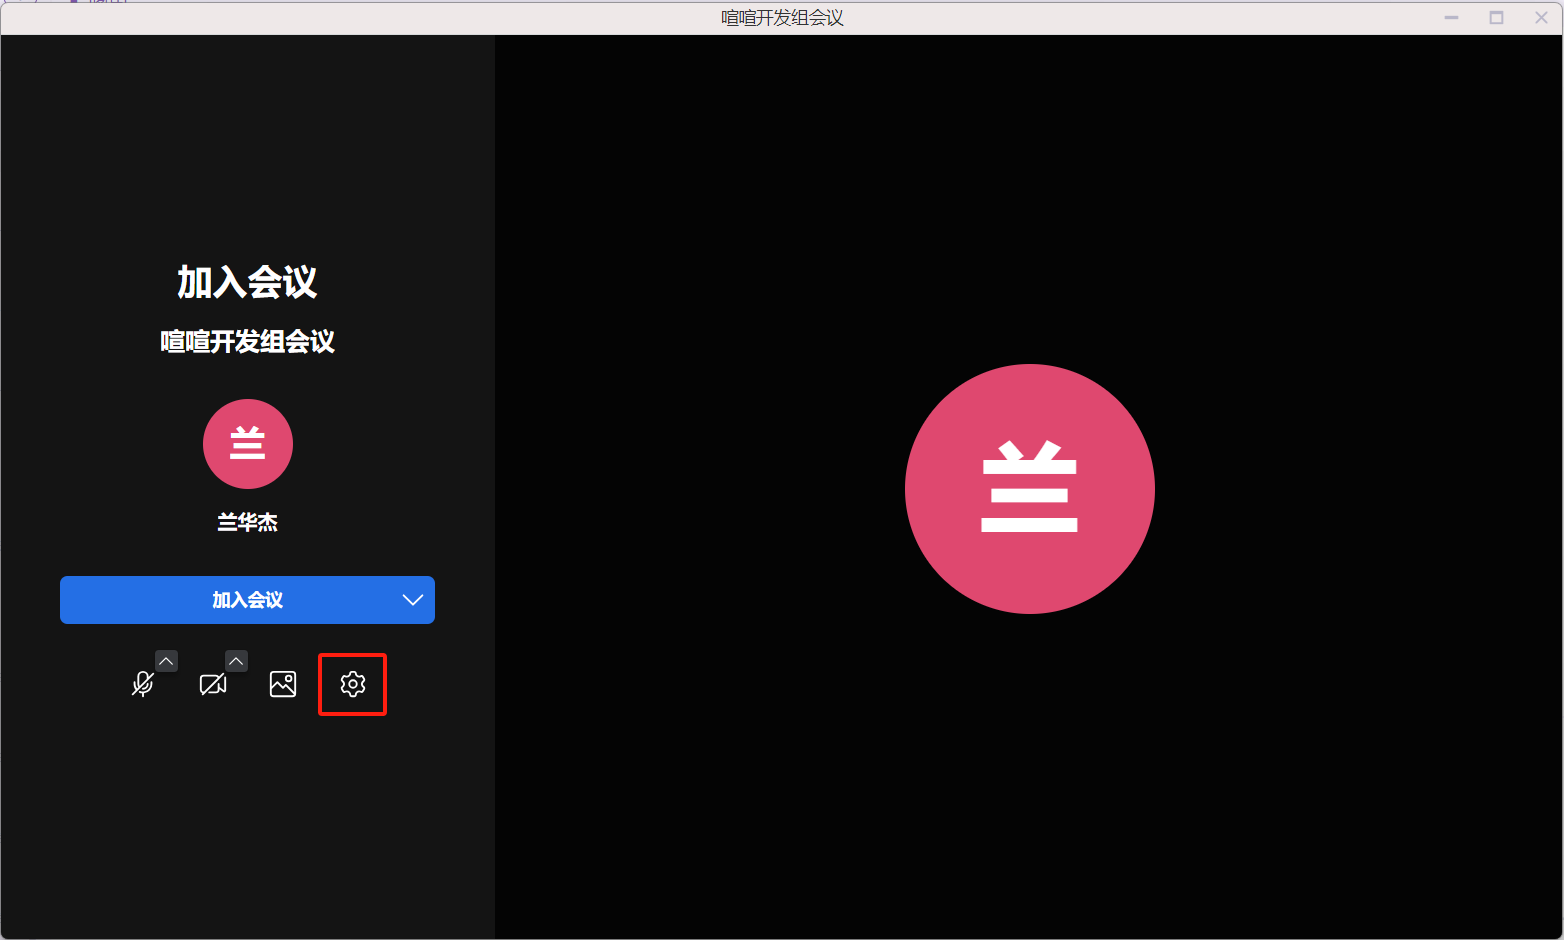The width and height of the screenshot is (1564, 940).
Task: Click empty space below the large preview avatar
Action: tap(1029, 780)
